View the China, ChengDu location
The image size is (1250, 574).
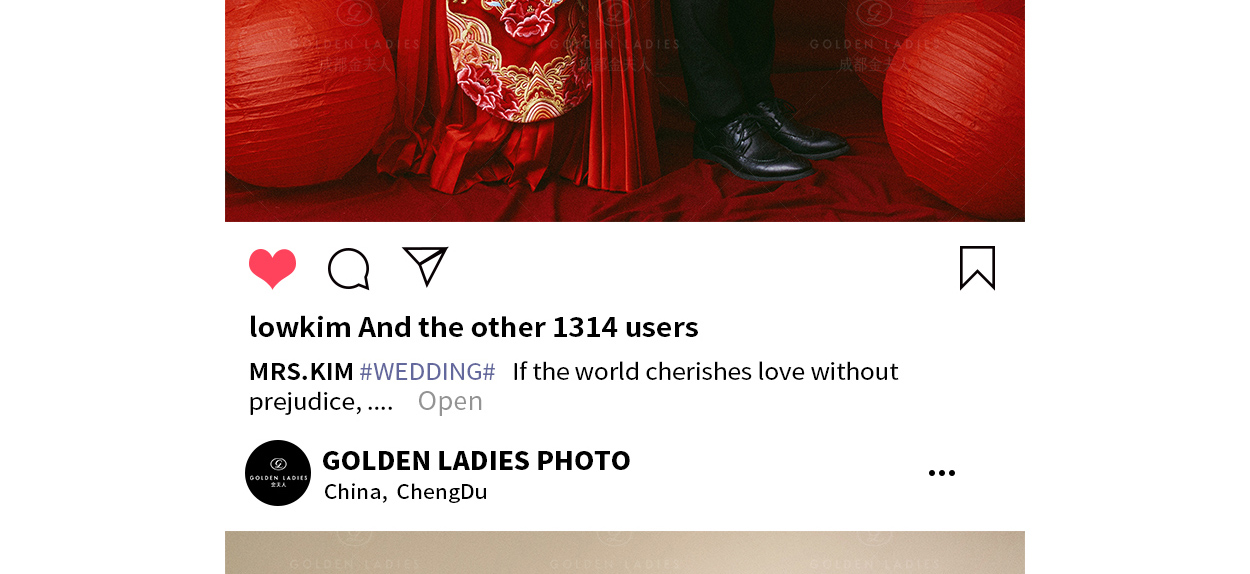[x=406, y=492]
